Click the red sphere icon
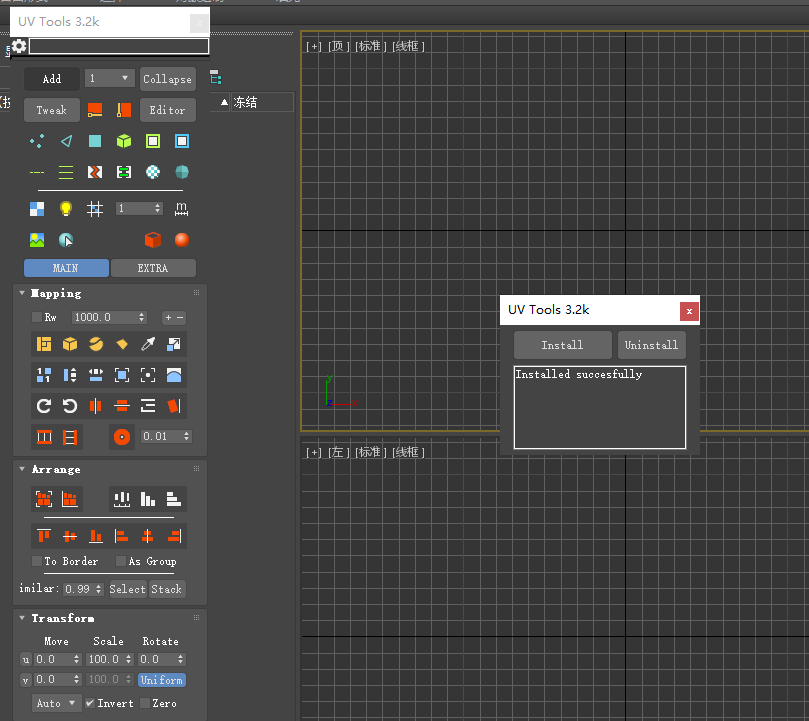809x721 pixels. (x=182, y=239)
